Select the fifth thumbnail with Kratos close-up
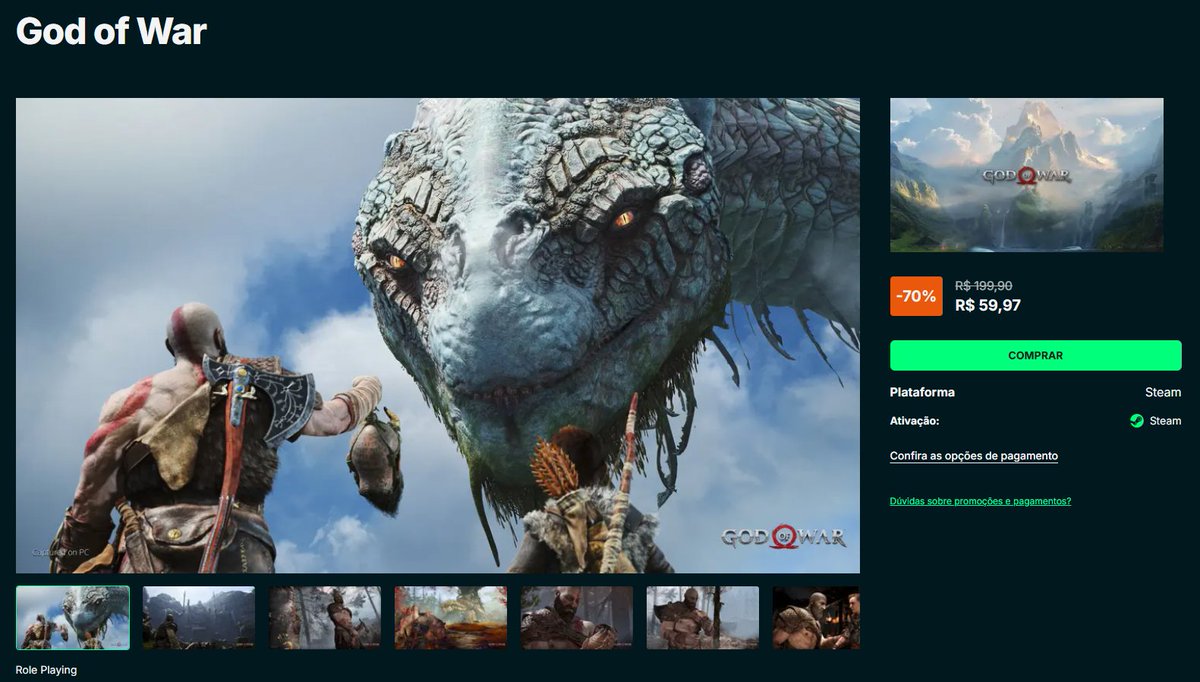 tap(577, 618)
